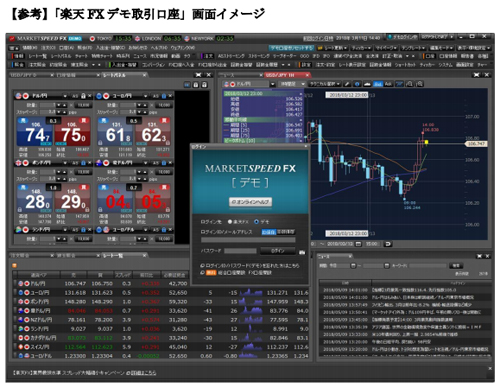This screenshot has width=500, height=388.
Task: Expand the chart timeframe dropdown
Action: tap(292, 84)
